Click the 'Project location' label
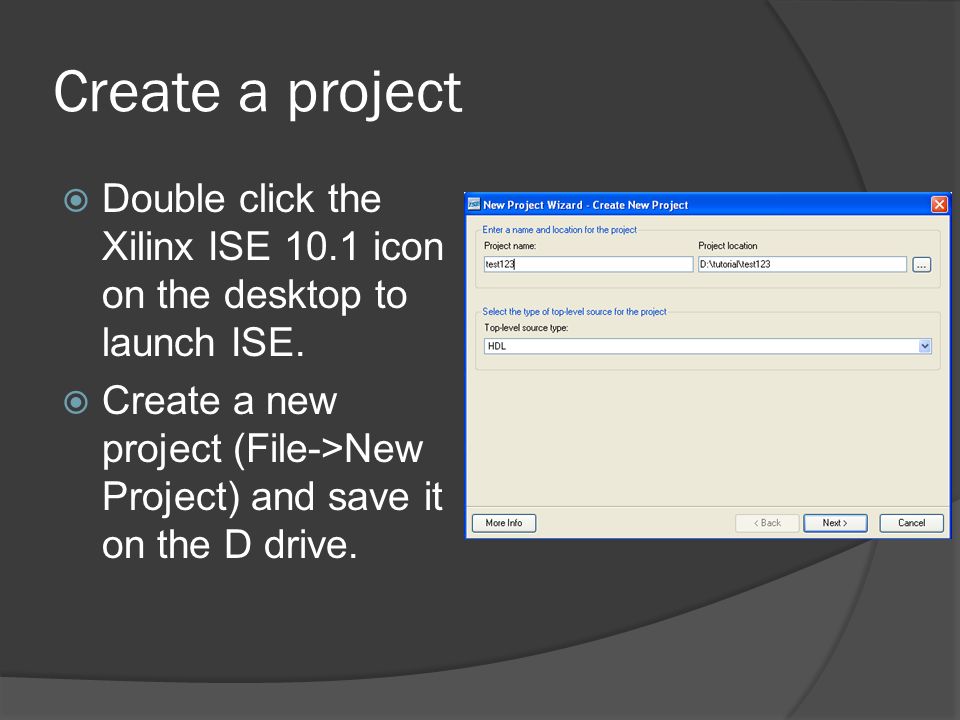Screen dimensions: 960x720 click(728, 246)
